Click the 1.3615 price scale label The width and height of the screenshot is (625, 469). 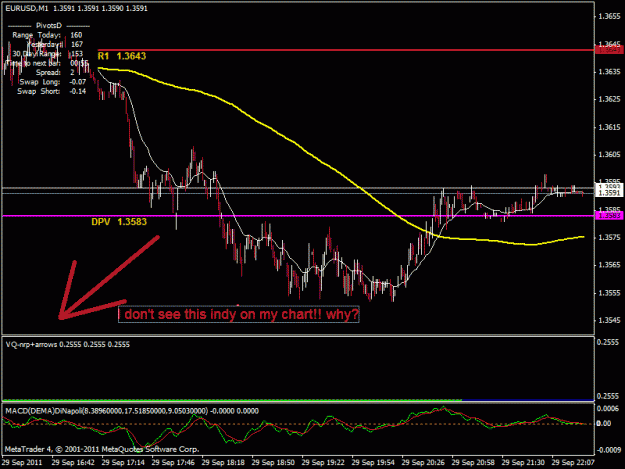(609, 127)
